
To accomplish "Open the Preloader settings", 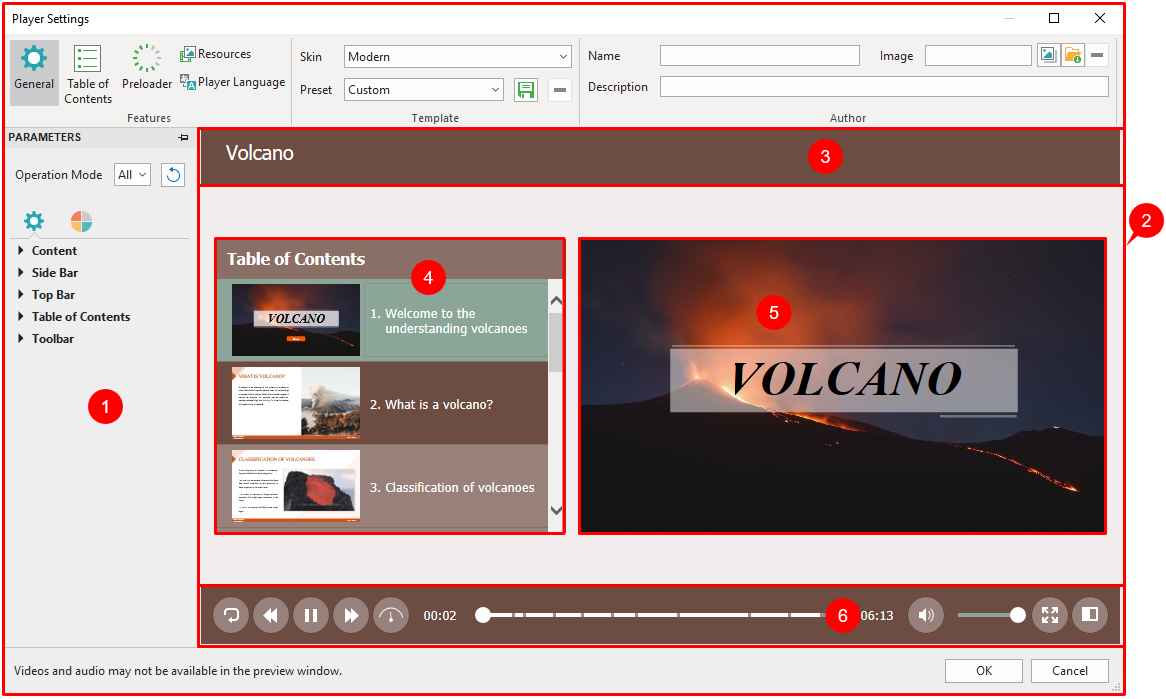I will [x=146, y=68].
